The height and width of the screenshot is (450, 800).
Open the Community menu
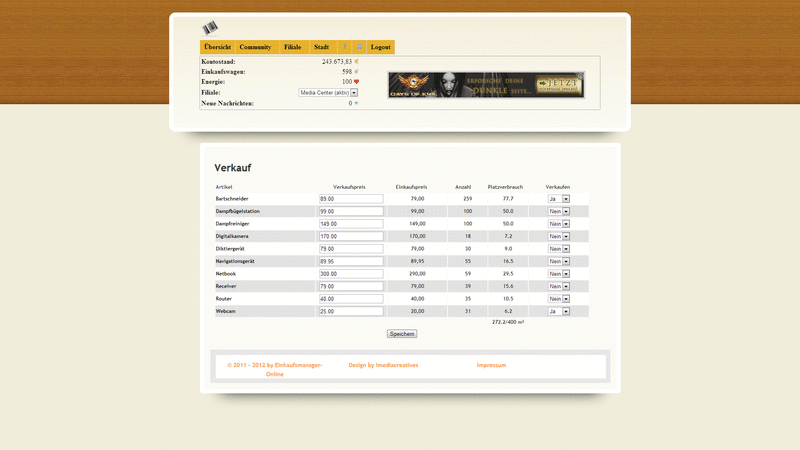(255, 47)
